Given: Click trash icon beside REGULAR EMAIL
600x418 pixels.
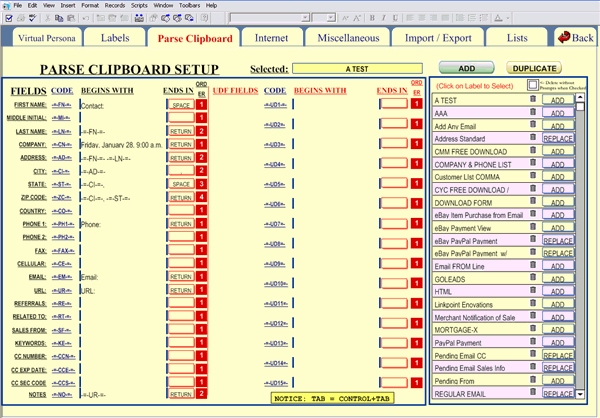Looking at the screenshot, I should click(x=533, y=392).
